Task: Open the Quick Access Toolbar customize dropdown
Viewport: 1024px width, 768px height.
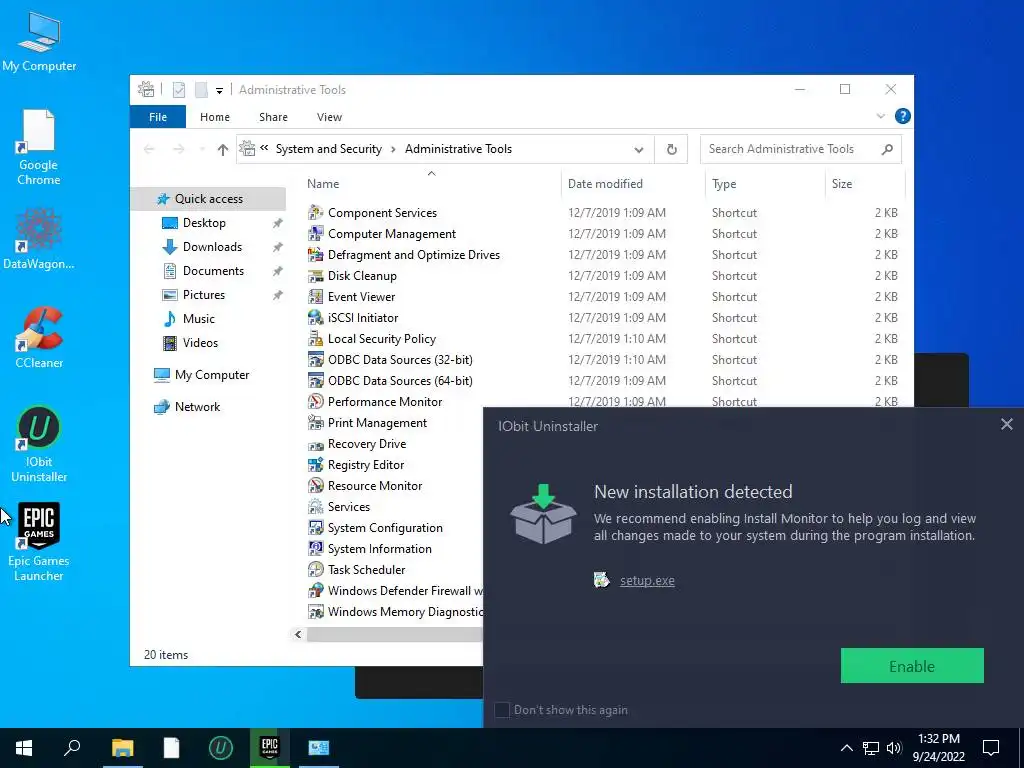Action: click(x=219, y=91)
